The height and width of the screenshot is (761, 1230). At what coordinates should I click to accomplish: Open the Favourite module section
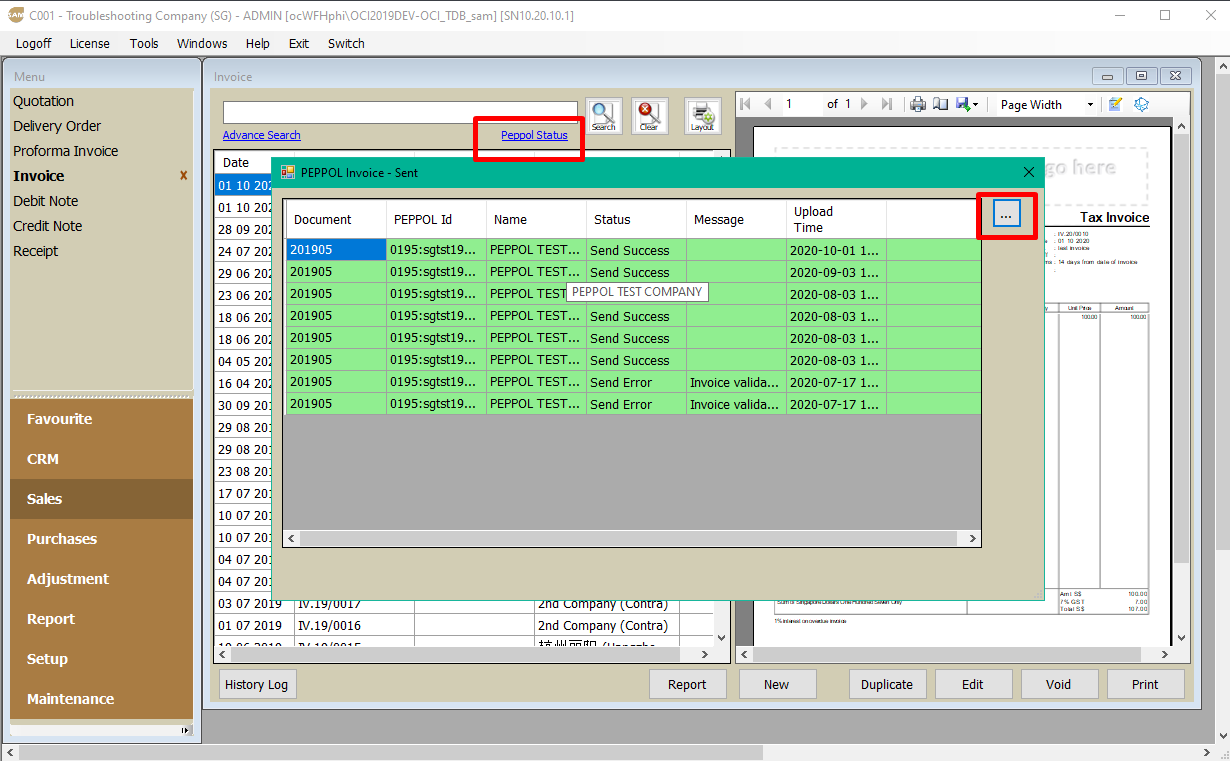(x=101, y=419)
